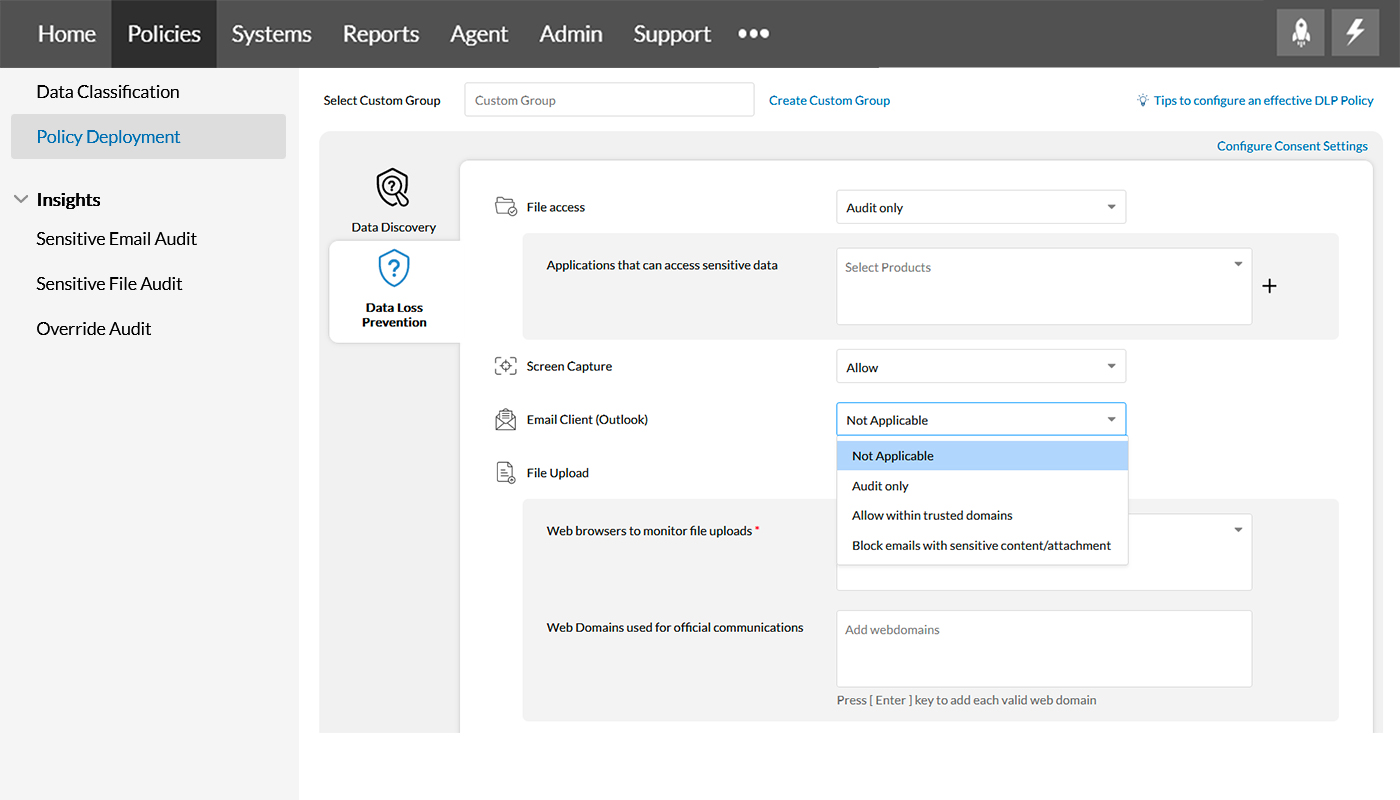The height and width of the screenshot is (800, 1400).
Task: Click the Add webdomains text field
Action: [x=1043, y=648]
